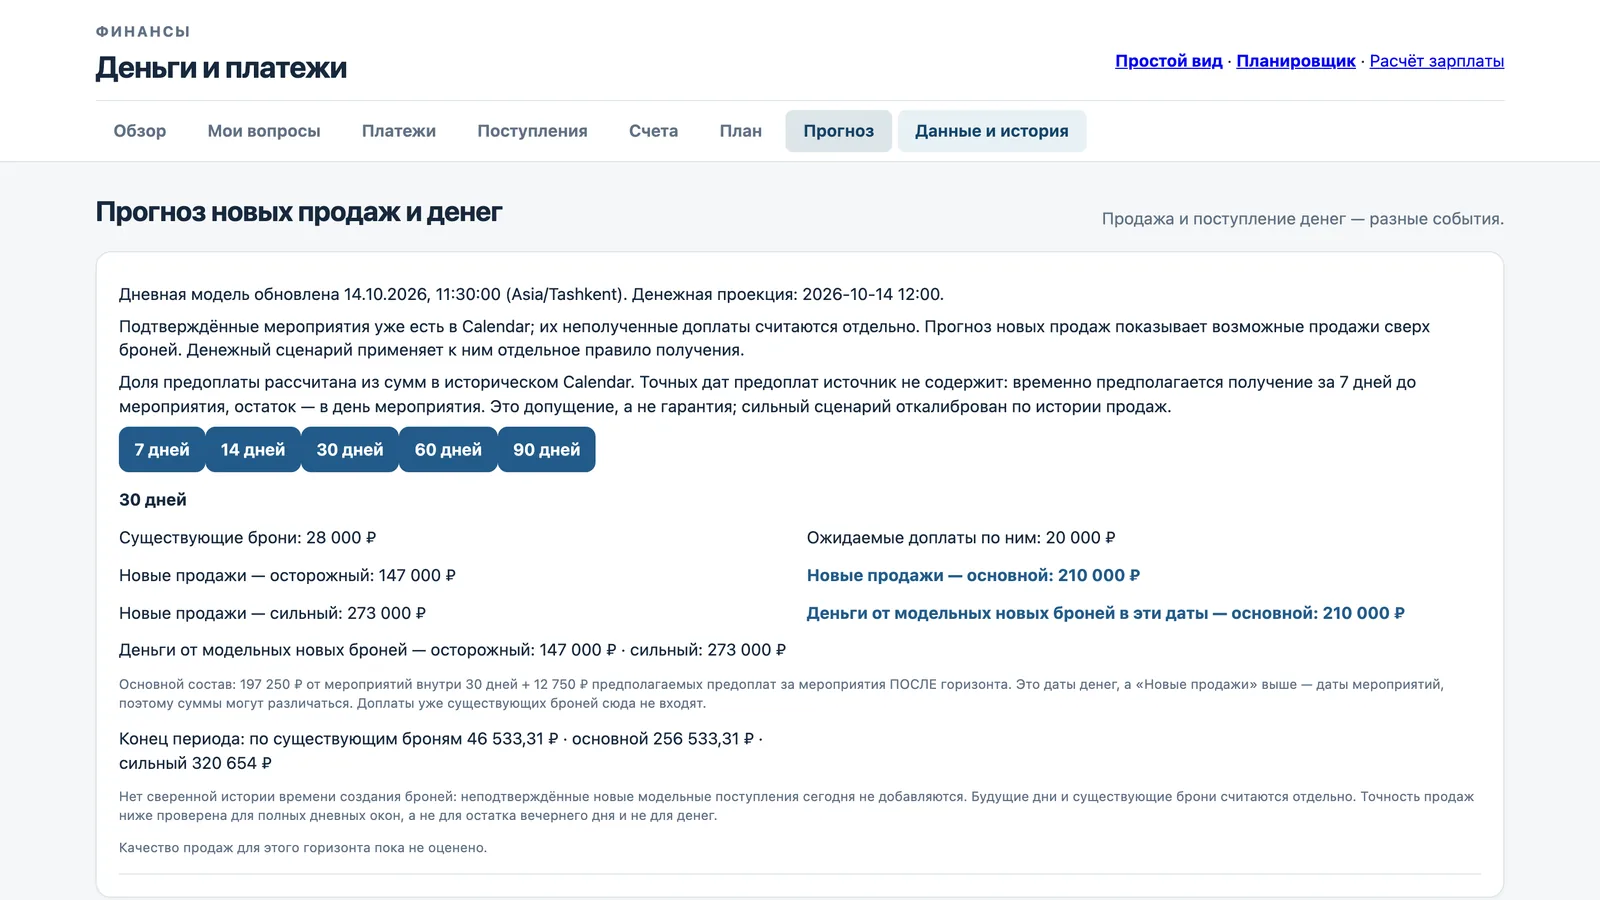Click Новые продажи — осторожный: 147 000 ₽
Viewport: 1600px width, 900px height.
(x=287, y=576)
